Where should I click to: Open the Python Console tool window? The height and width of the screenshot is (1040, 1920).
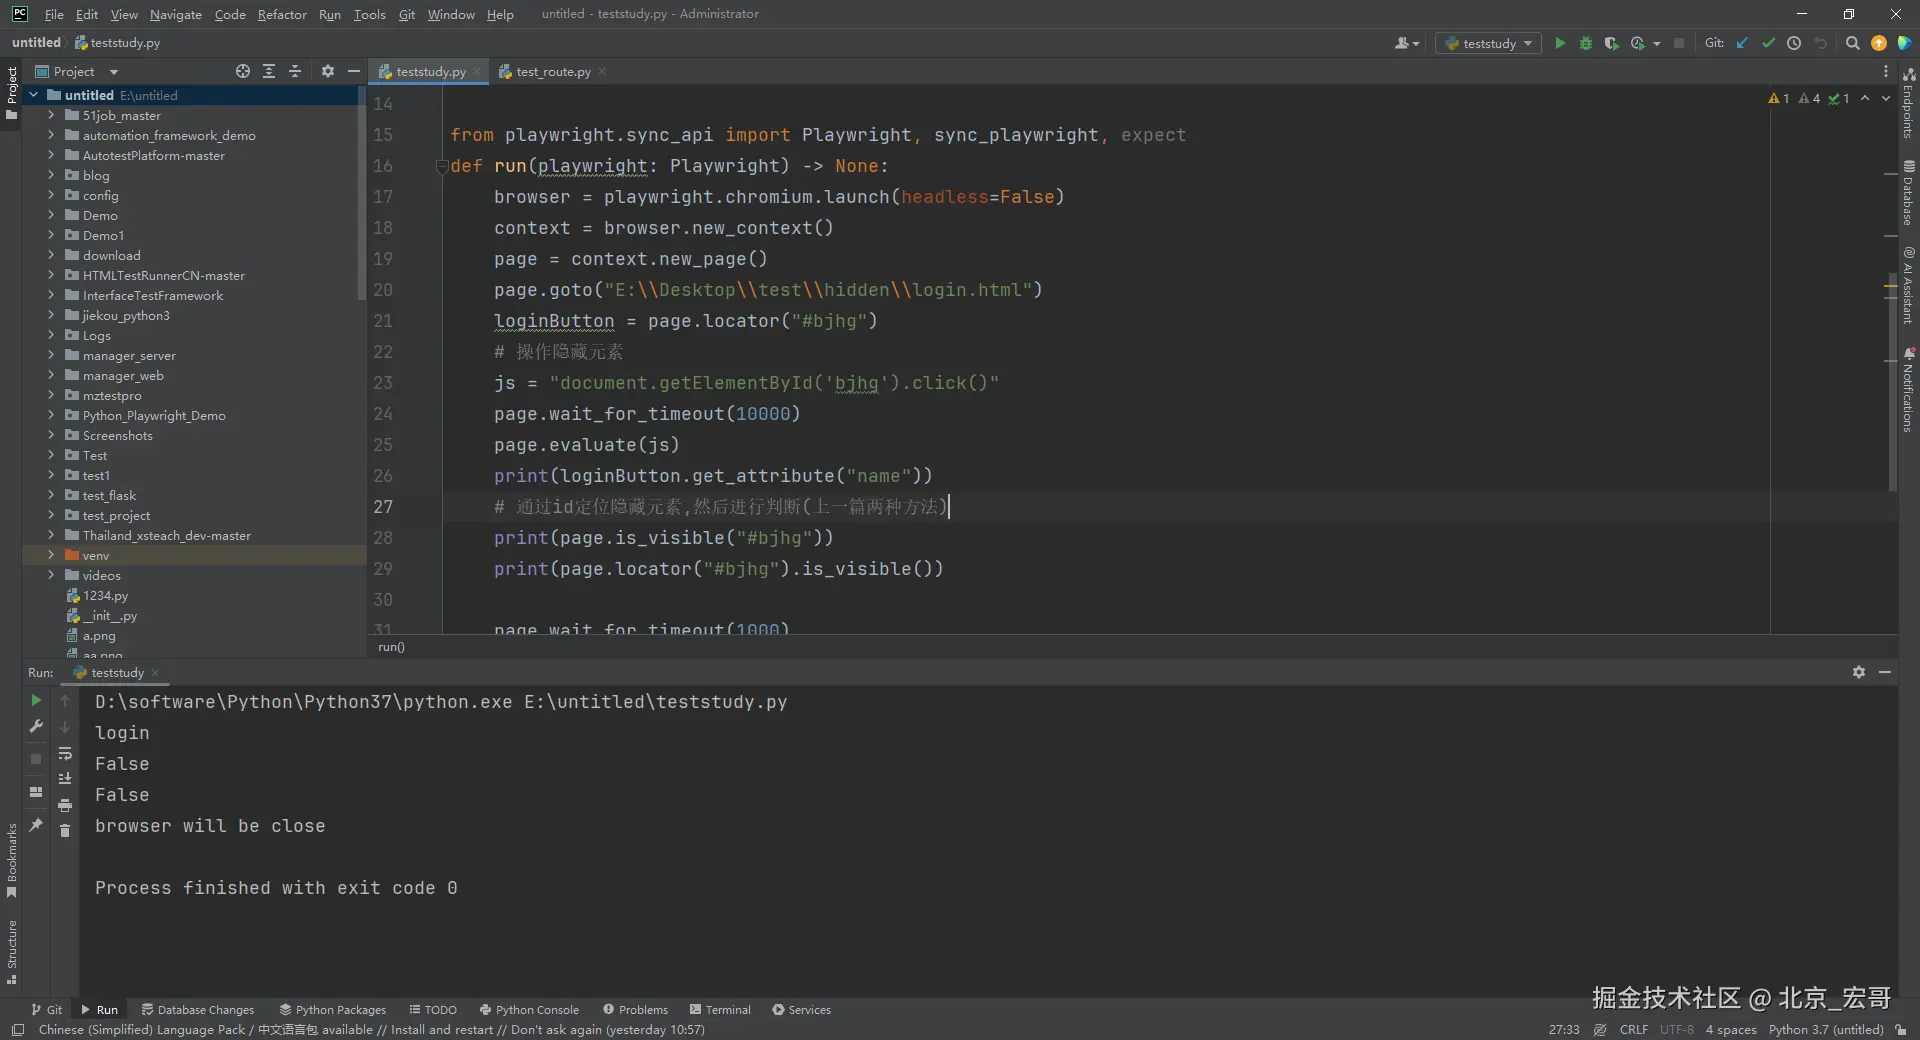pos(529,1010)
